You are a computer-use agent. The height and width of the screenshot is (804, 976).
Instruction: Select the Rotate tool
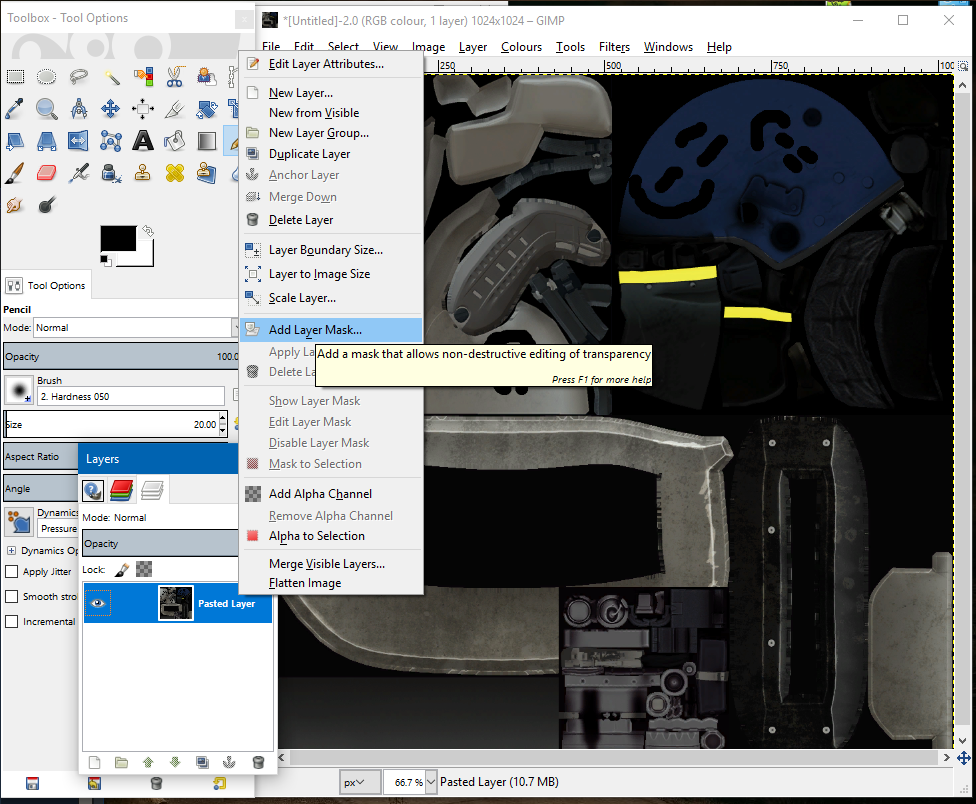[207, 109]
